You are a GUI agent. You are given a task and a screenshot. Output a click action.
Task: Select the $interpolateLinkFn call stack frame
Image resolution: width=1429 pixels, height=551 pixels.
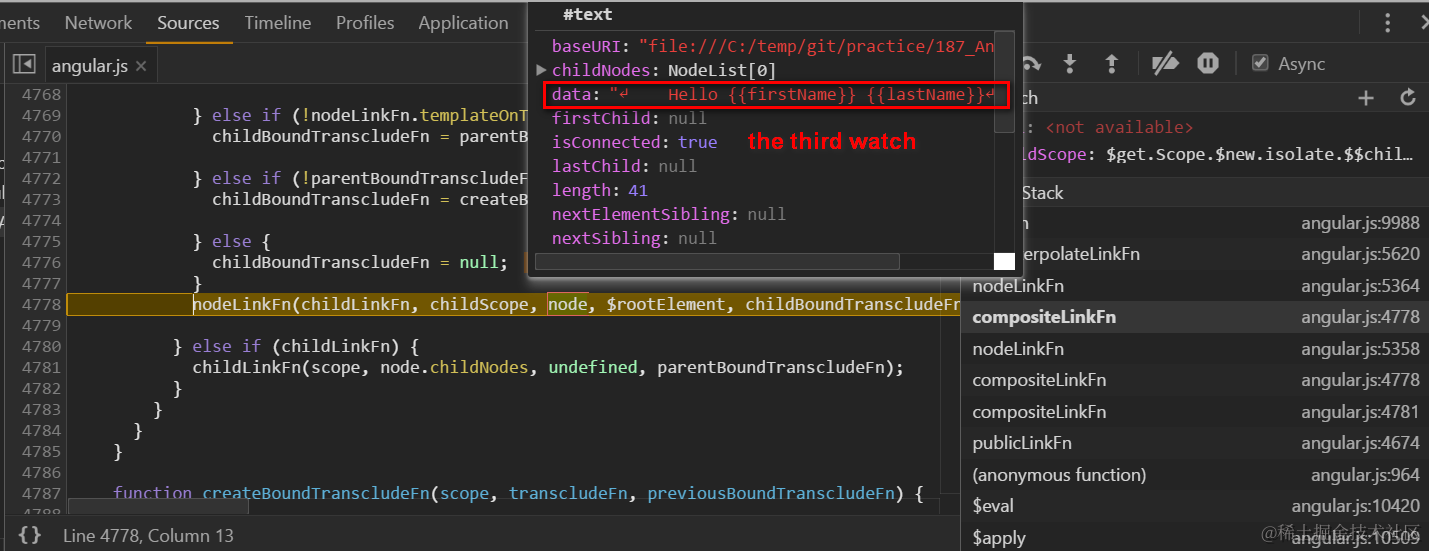pyautogui.click(x=1195, y=254)
